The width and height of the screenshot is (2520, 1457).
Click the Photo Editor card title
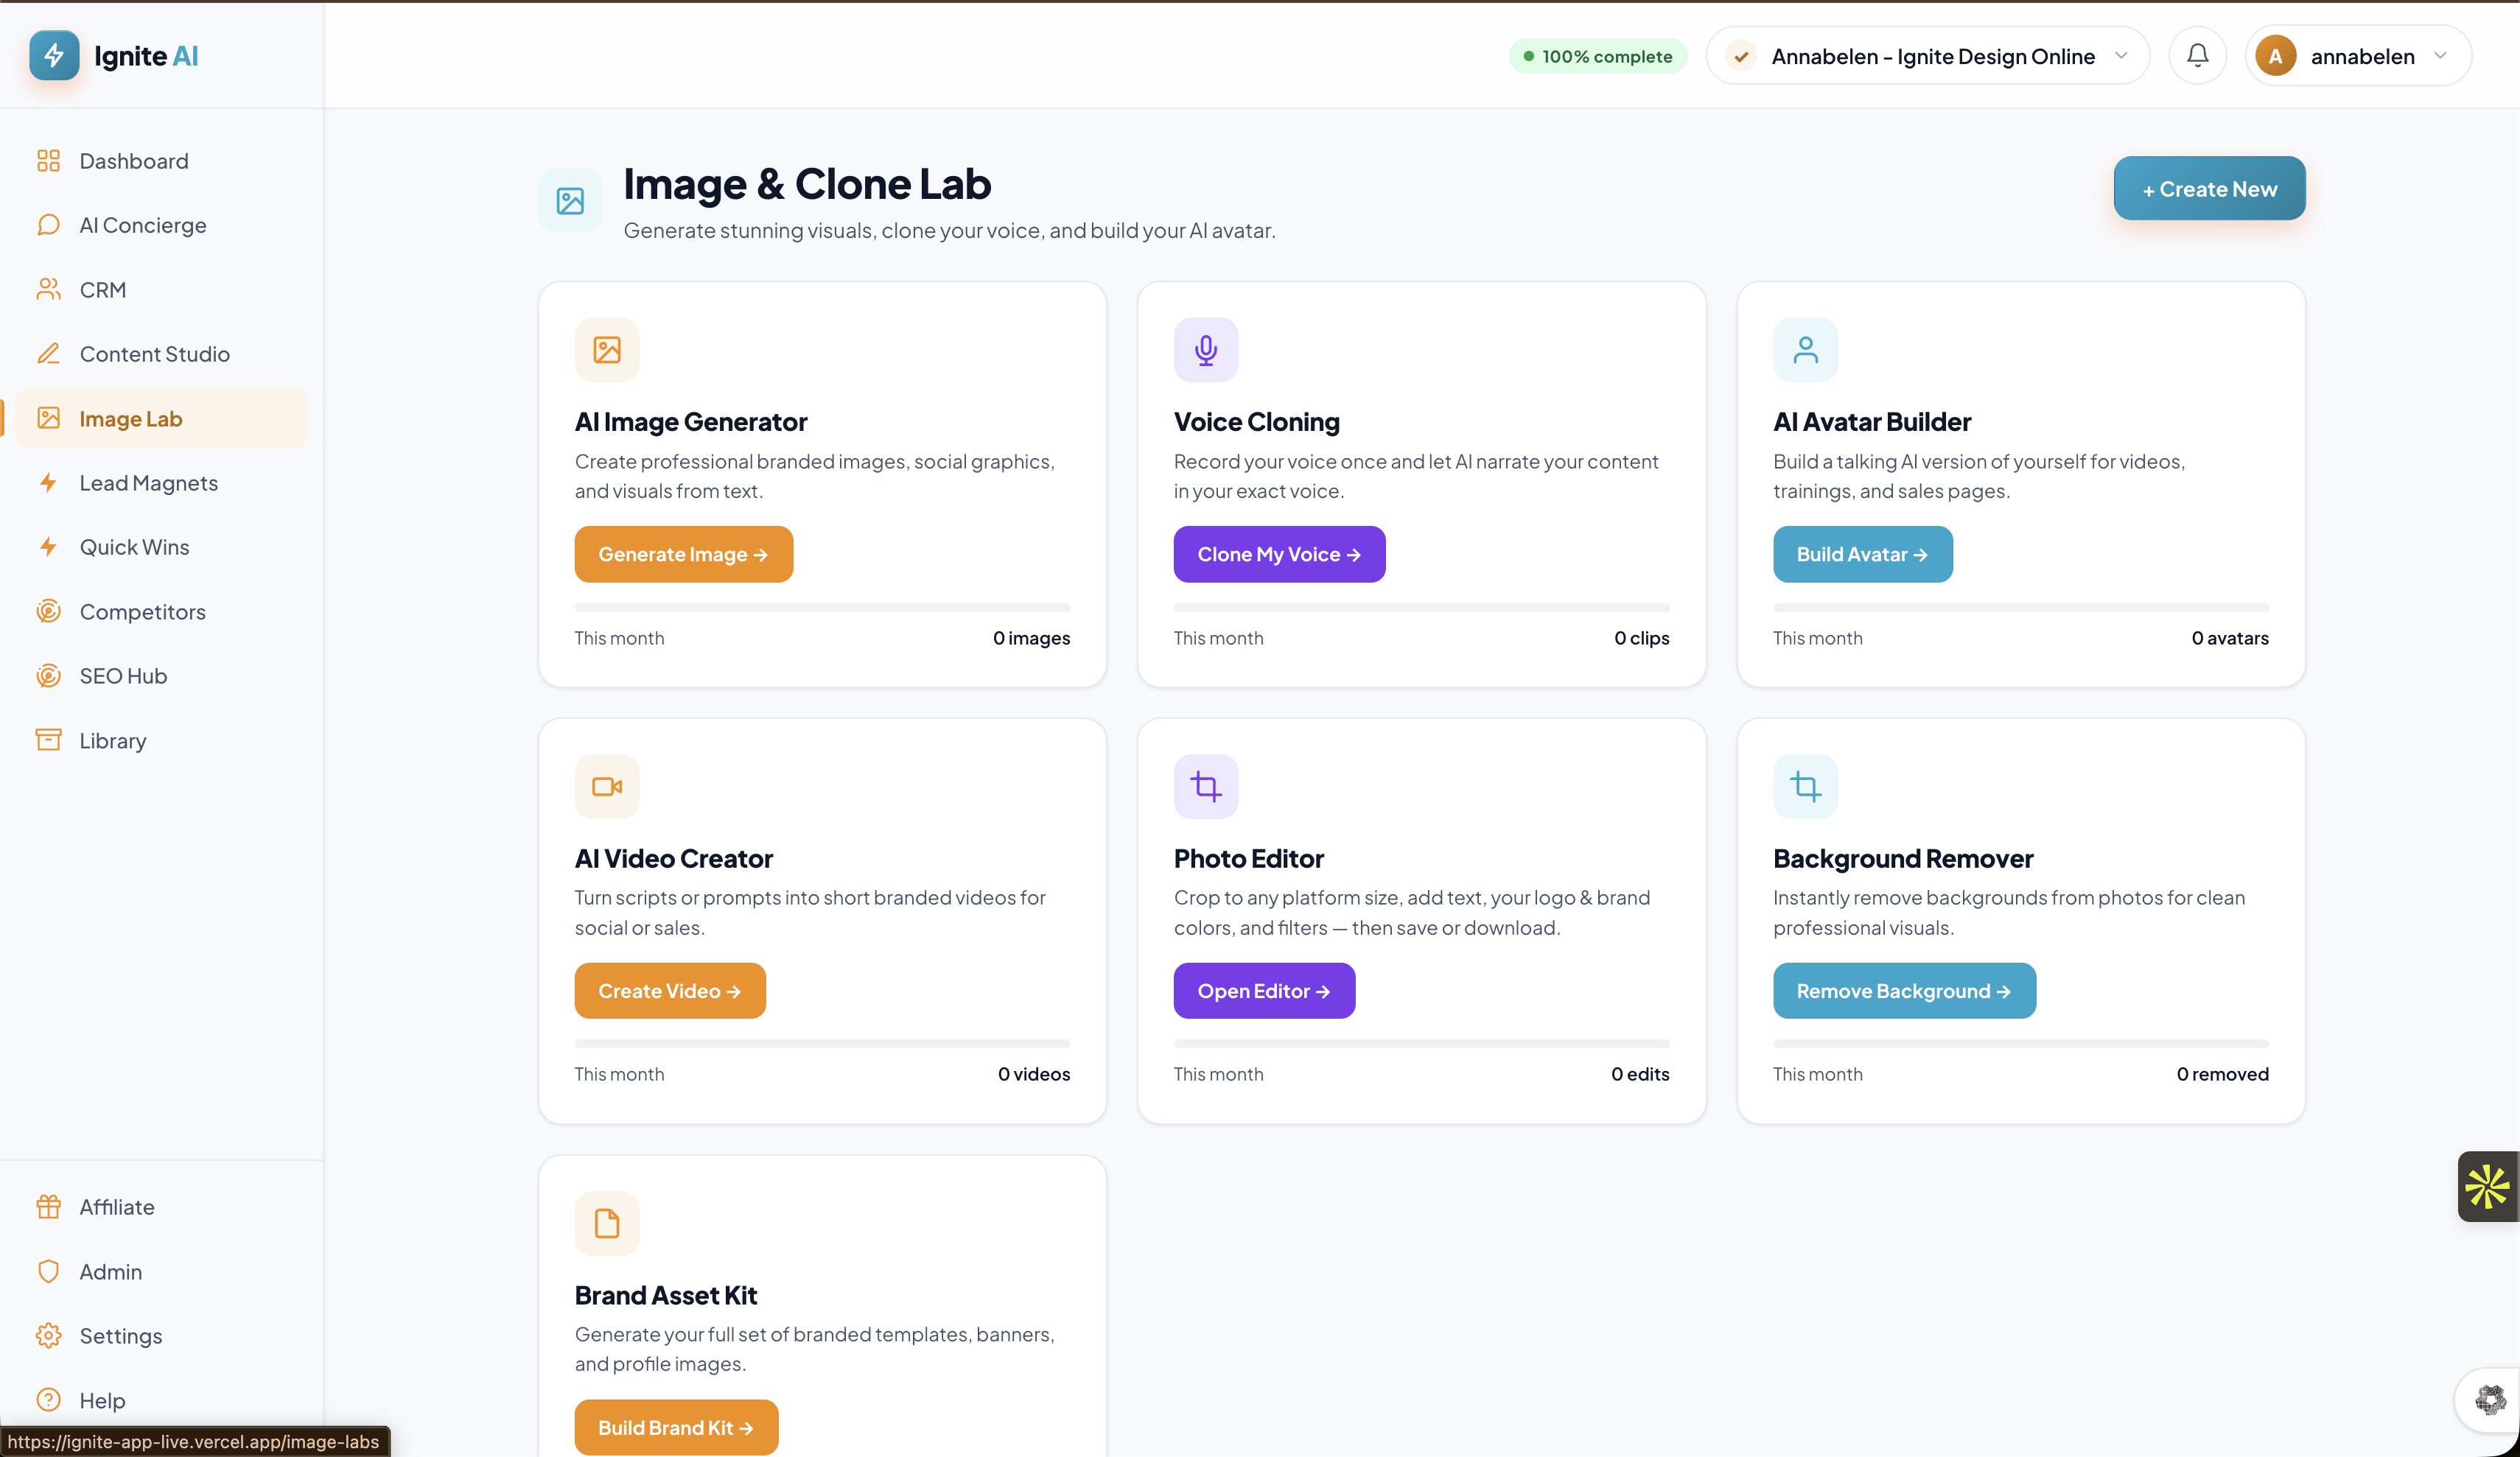pos(1248,858)
